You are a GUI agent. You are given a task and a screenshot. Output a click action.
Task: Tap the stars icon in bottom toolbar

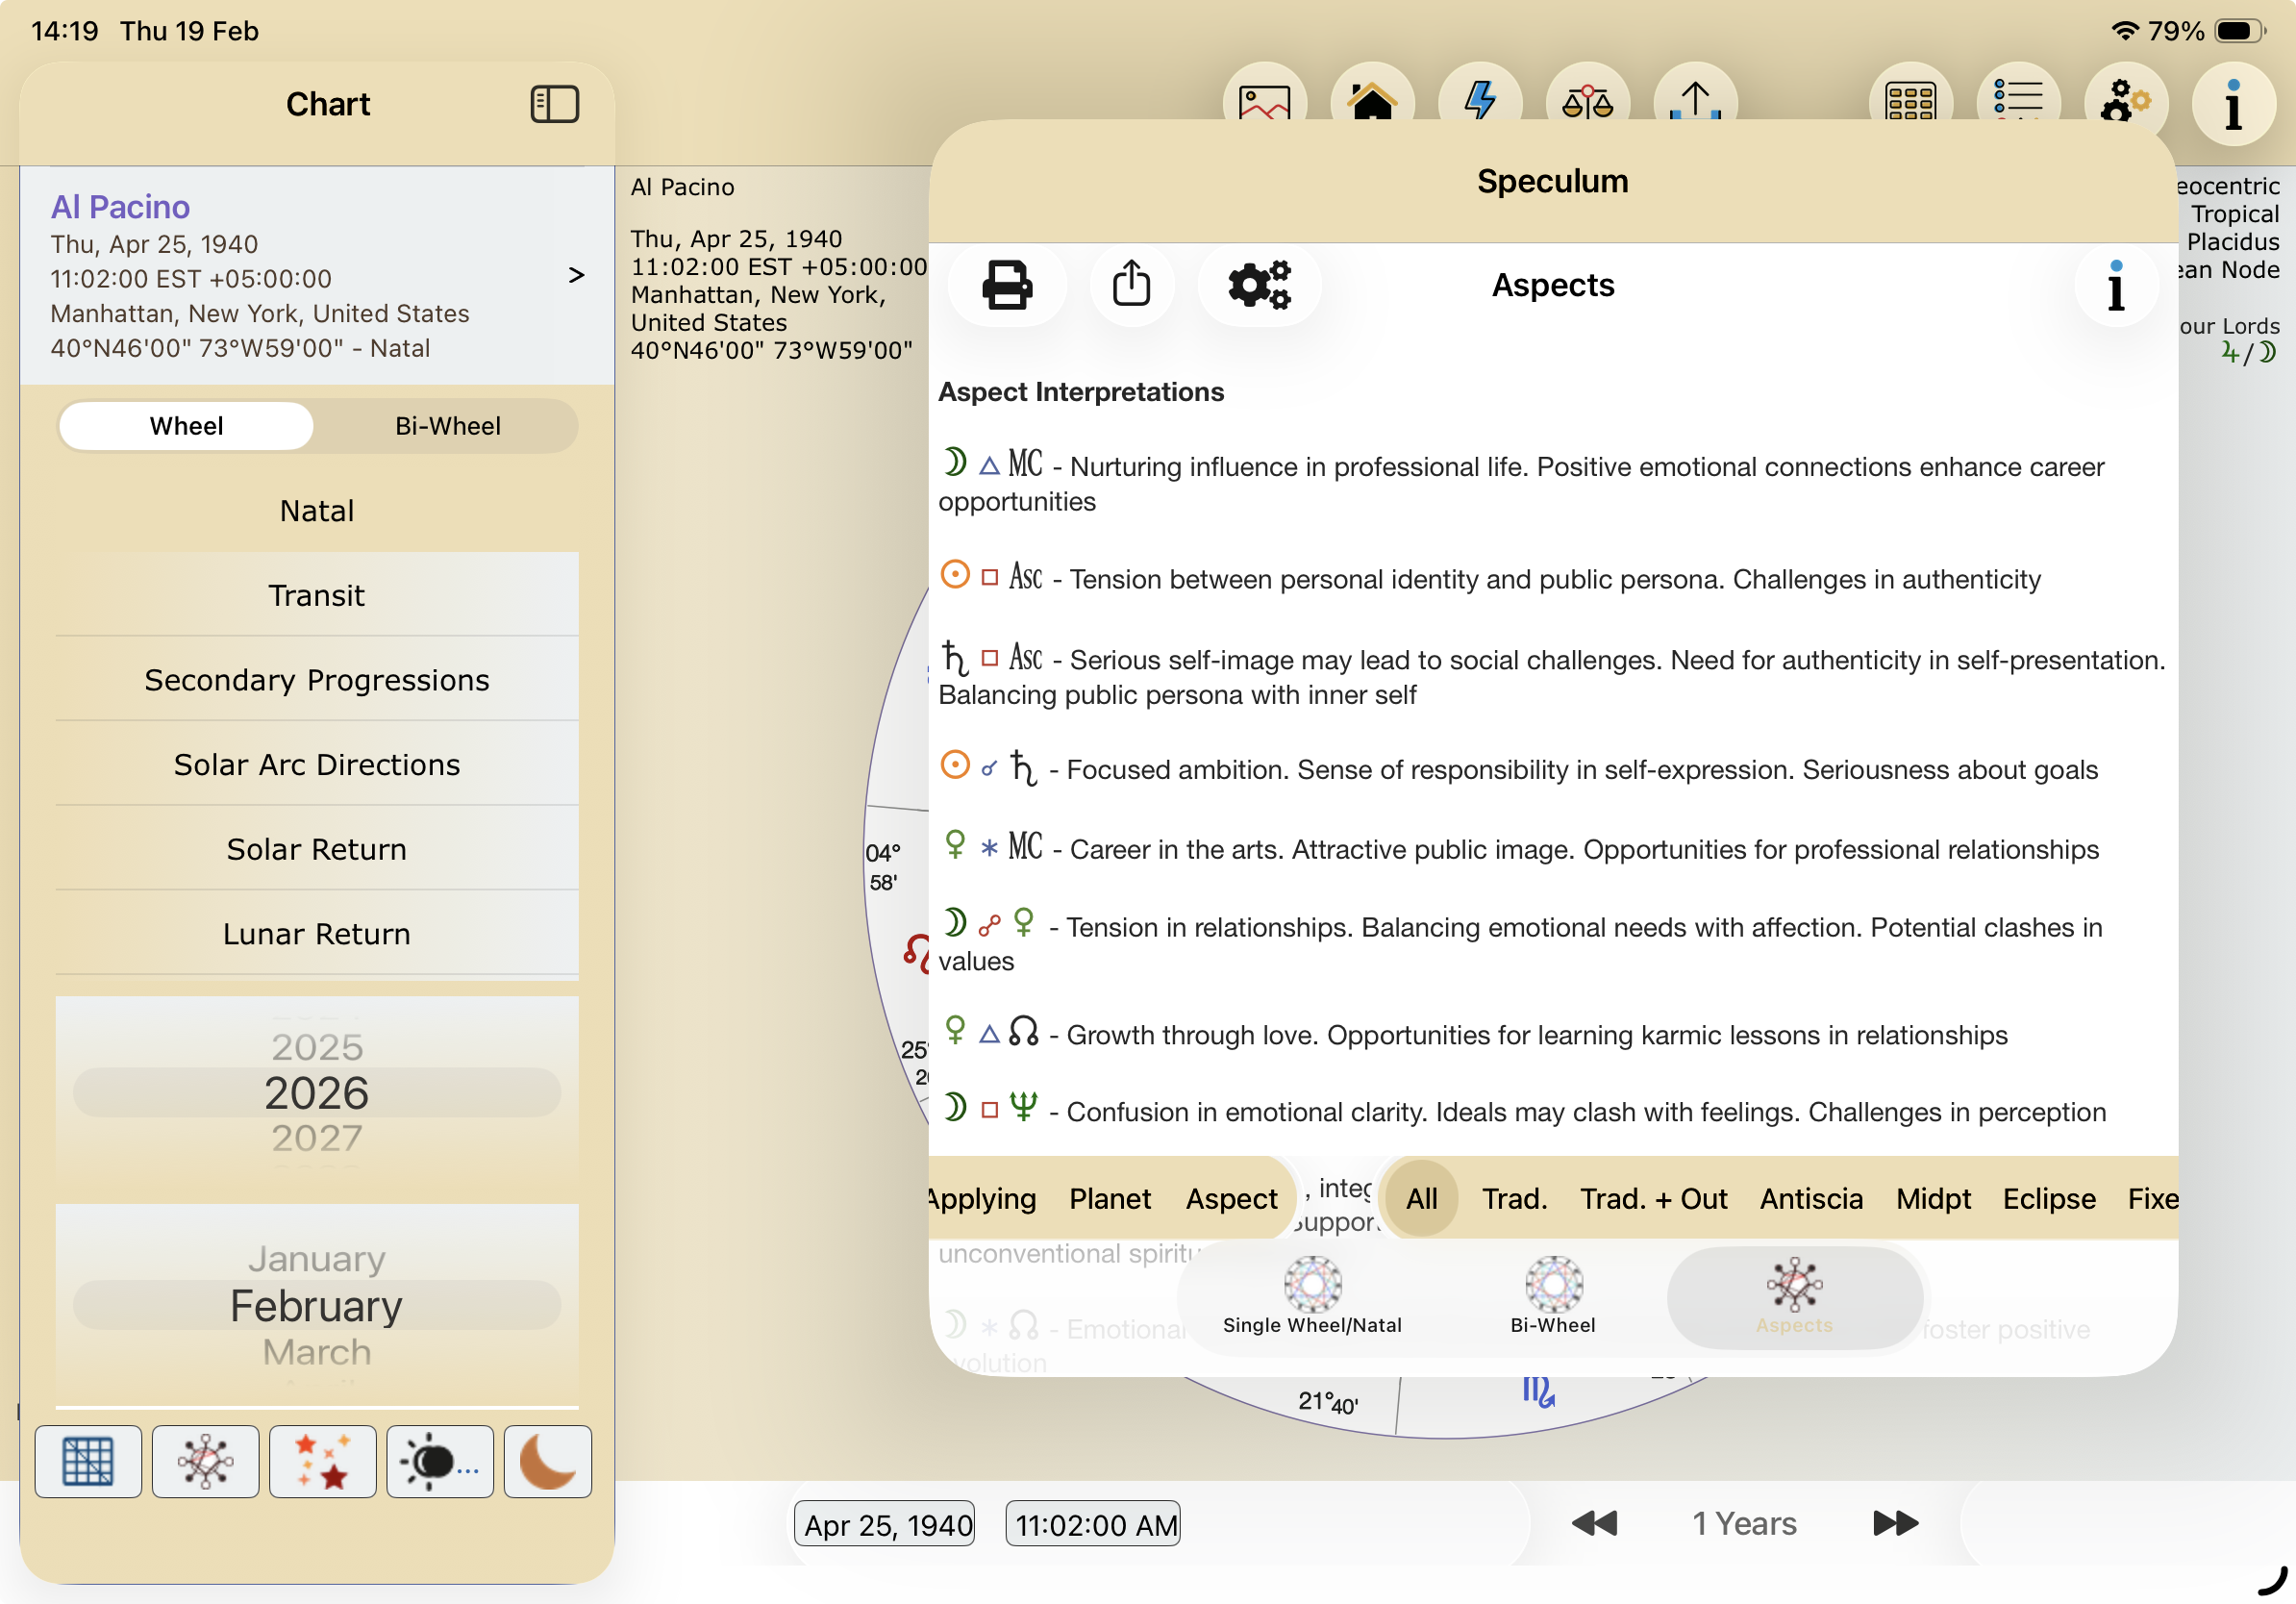pyautogui.click(x=322, y=1461)
